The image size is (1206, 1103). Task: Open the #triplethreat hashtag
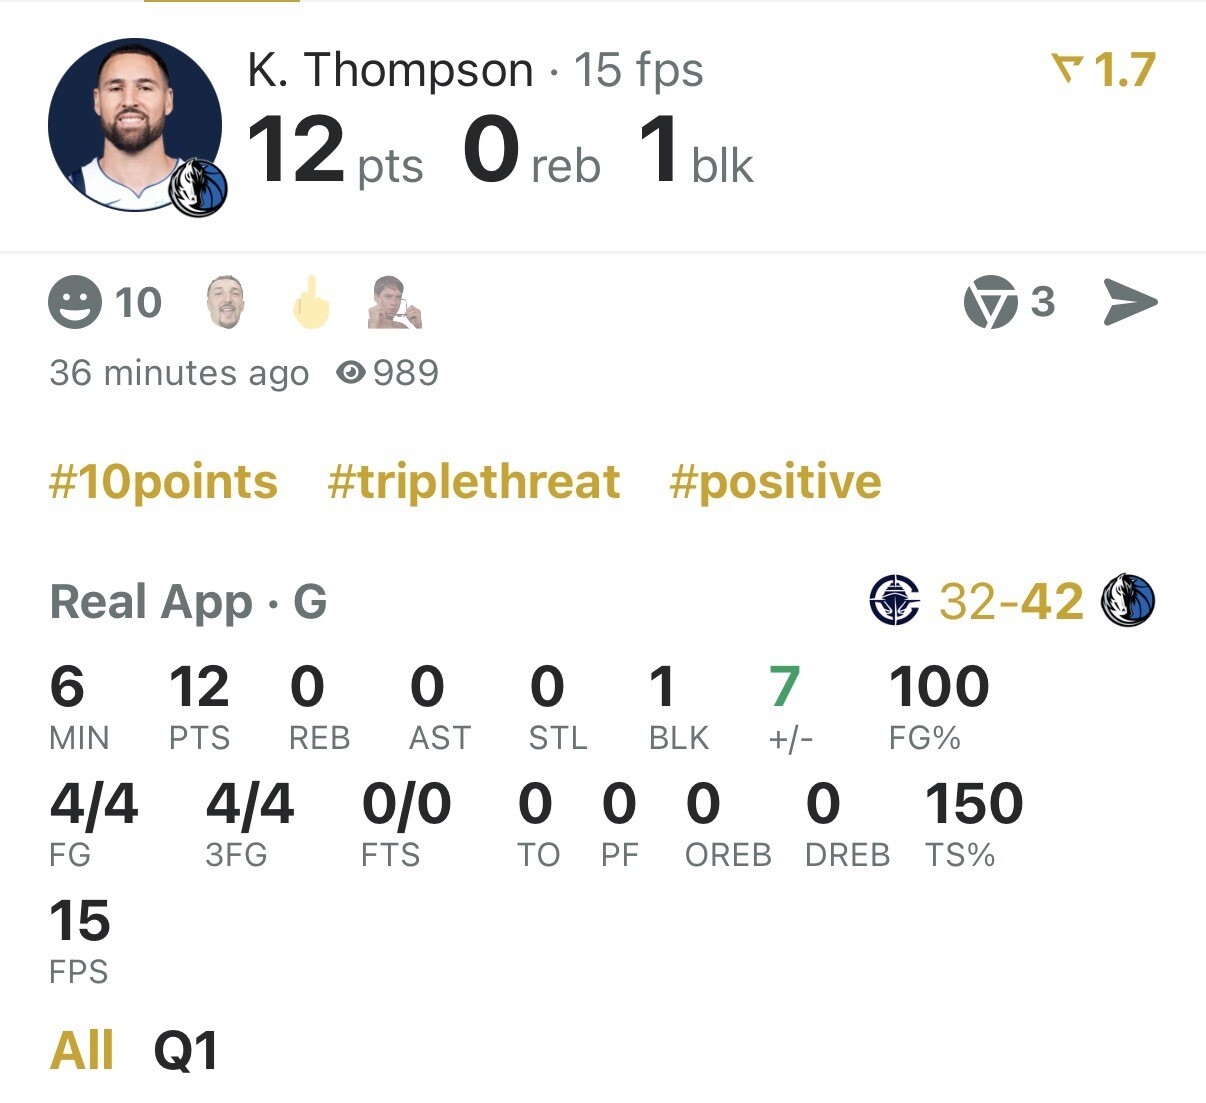[474, 482]
